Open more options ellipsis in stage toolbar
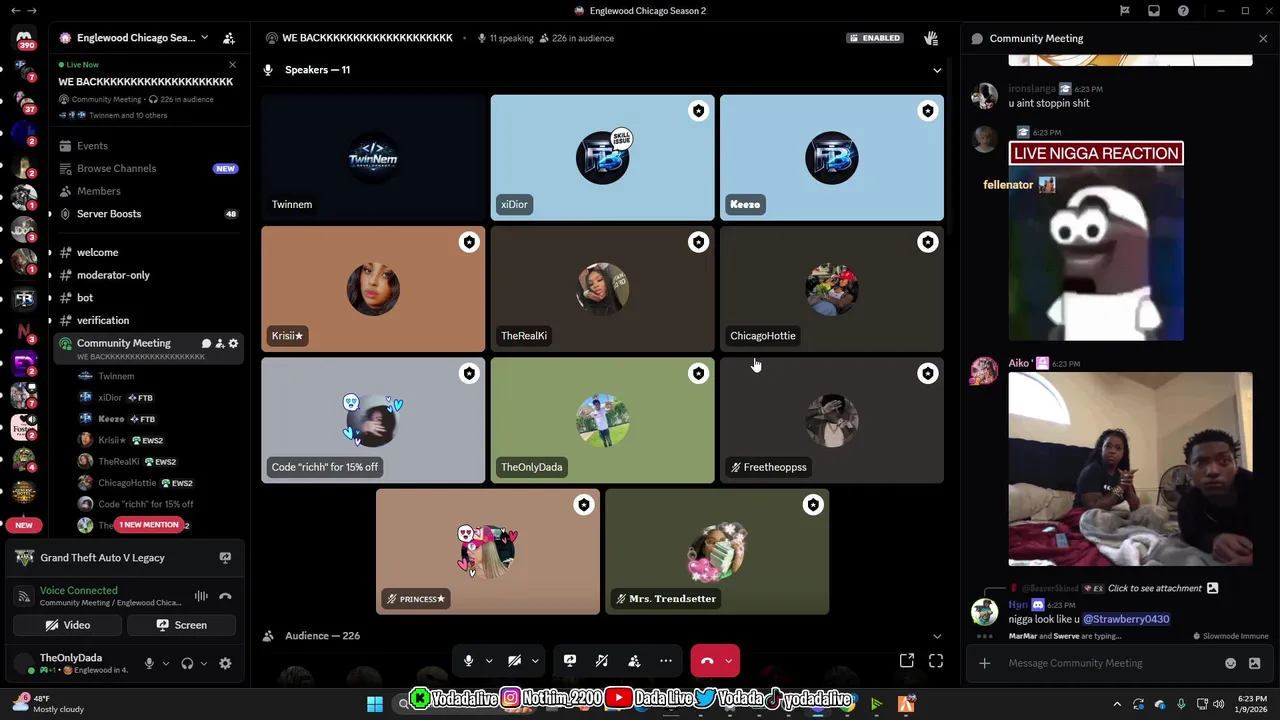This screenshot has height=720, width=1280. click(666, 661)
